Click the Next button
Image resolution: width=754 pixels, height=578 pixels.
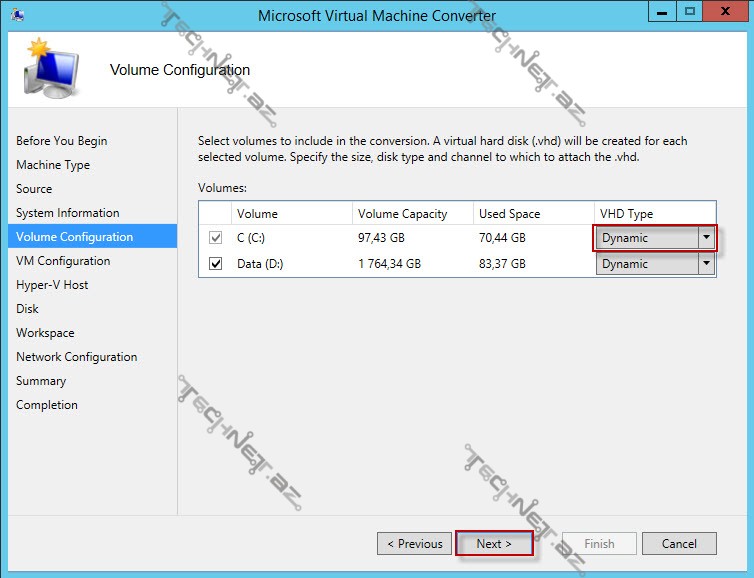pyautogui.click(x=494, y=544)
